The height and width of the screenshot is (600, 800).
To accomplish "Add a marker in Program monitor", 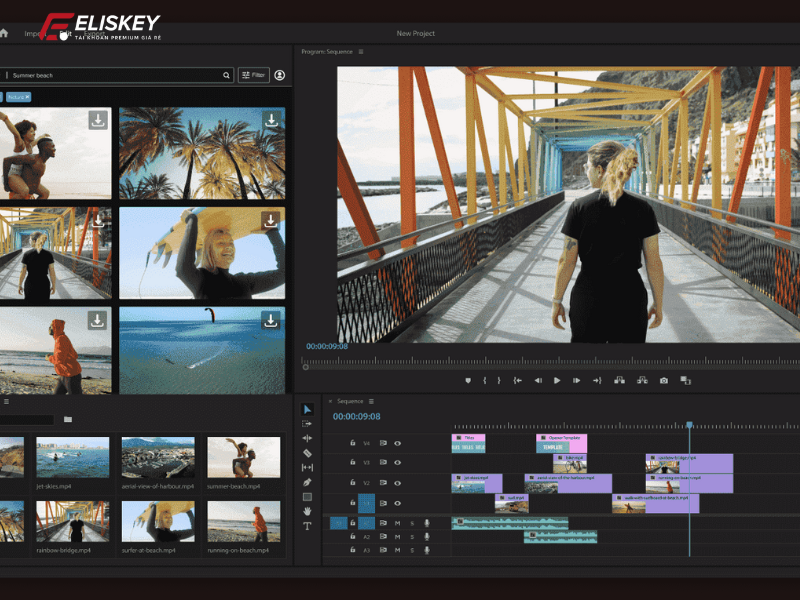I will pos(467,380).
